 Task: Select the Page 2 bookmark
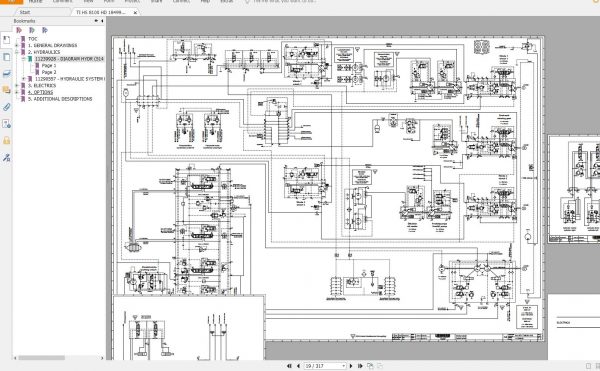[x=49, y=72]
